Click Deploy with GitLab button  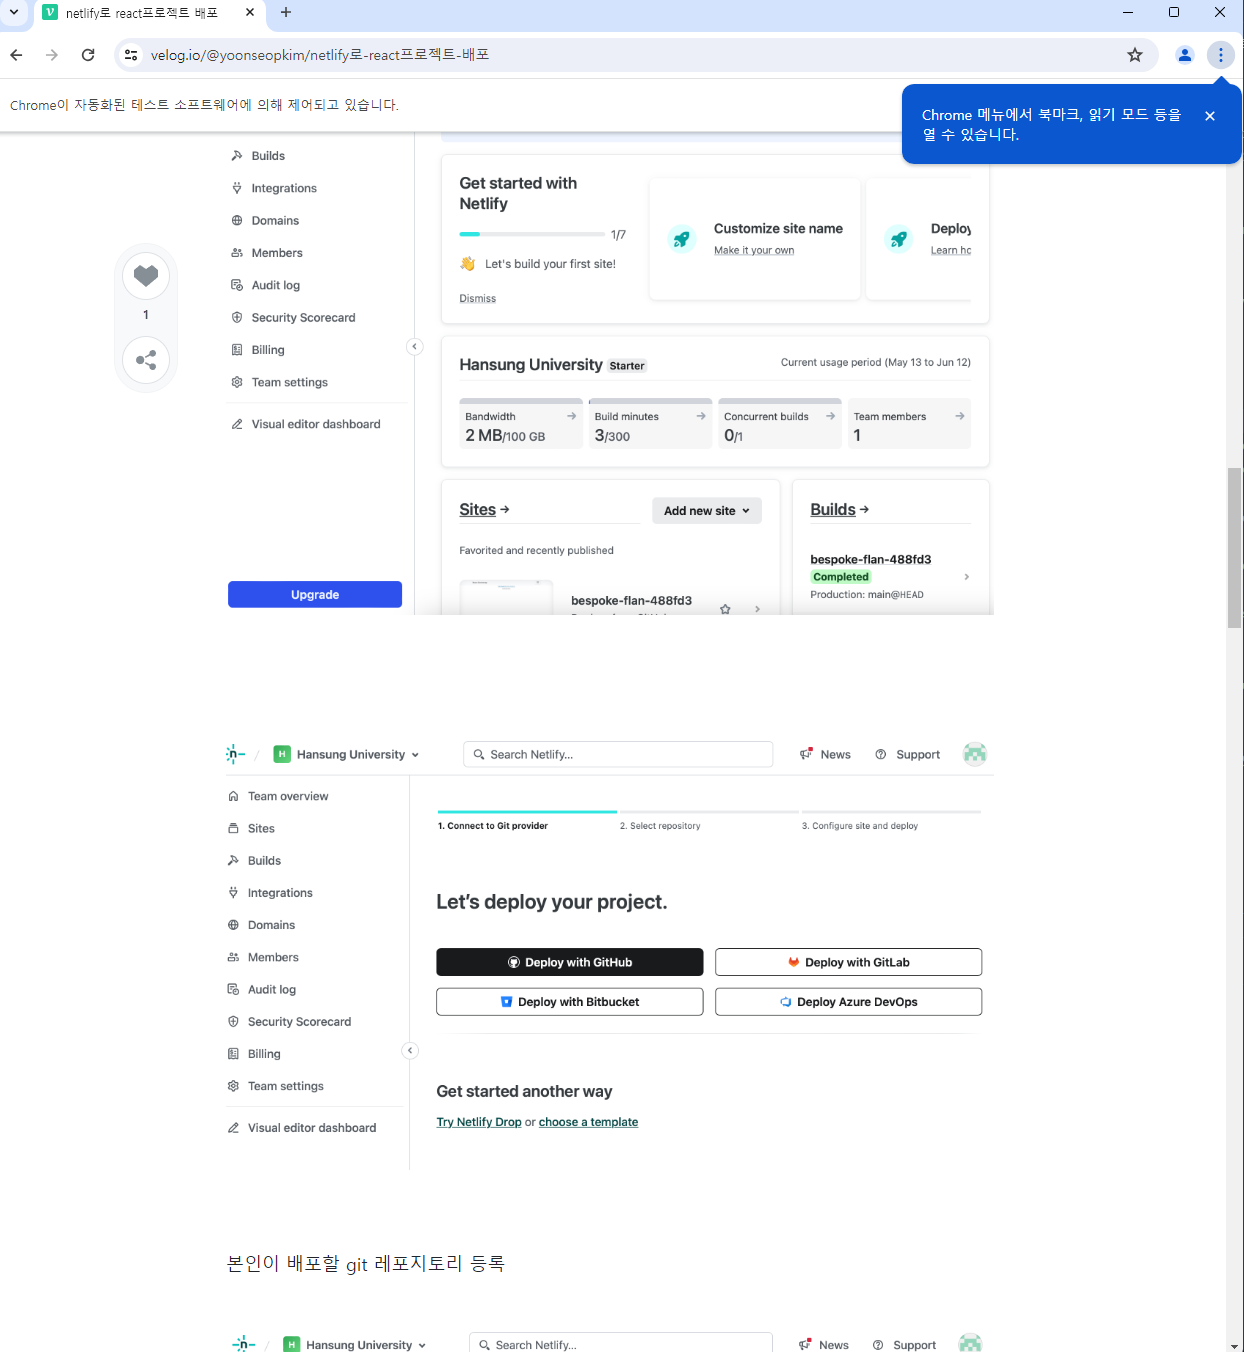pyautogui.click(x=848, y=963)
